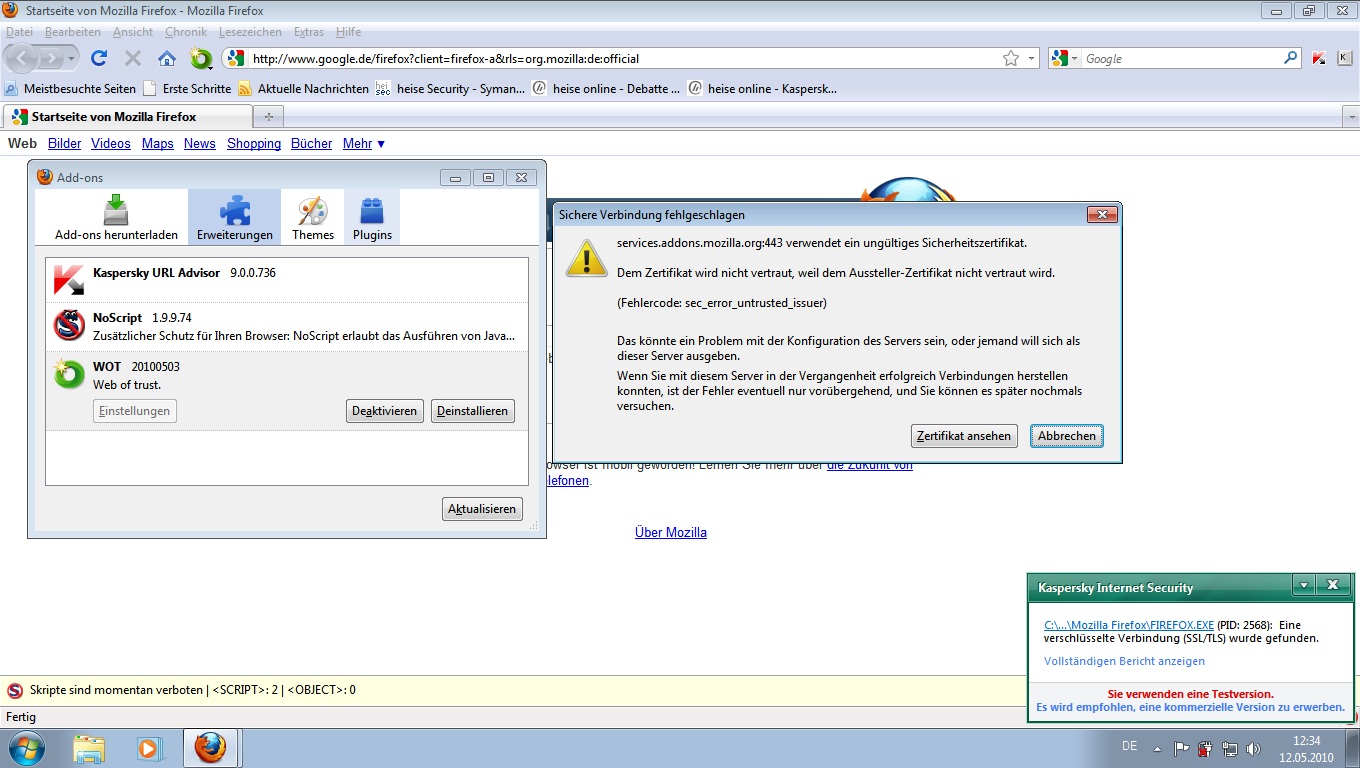Viewport: 1360px width, 768px height.
Task: Click the Aktualisieren button in Add-ons
Action: pos(482,509)
